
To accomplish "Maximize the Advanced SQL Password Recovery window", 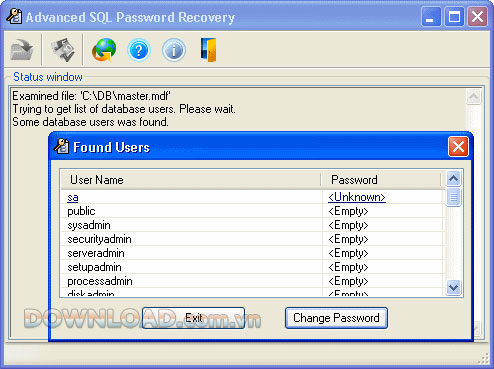I will (x=454, y=17).
